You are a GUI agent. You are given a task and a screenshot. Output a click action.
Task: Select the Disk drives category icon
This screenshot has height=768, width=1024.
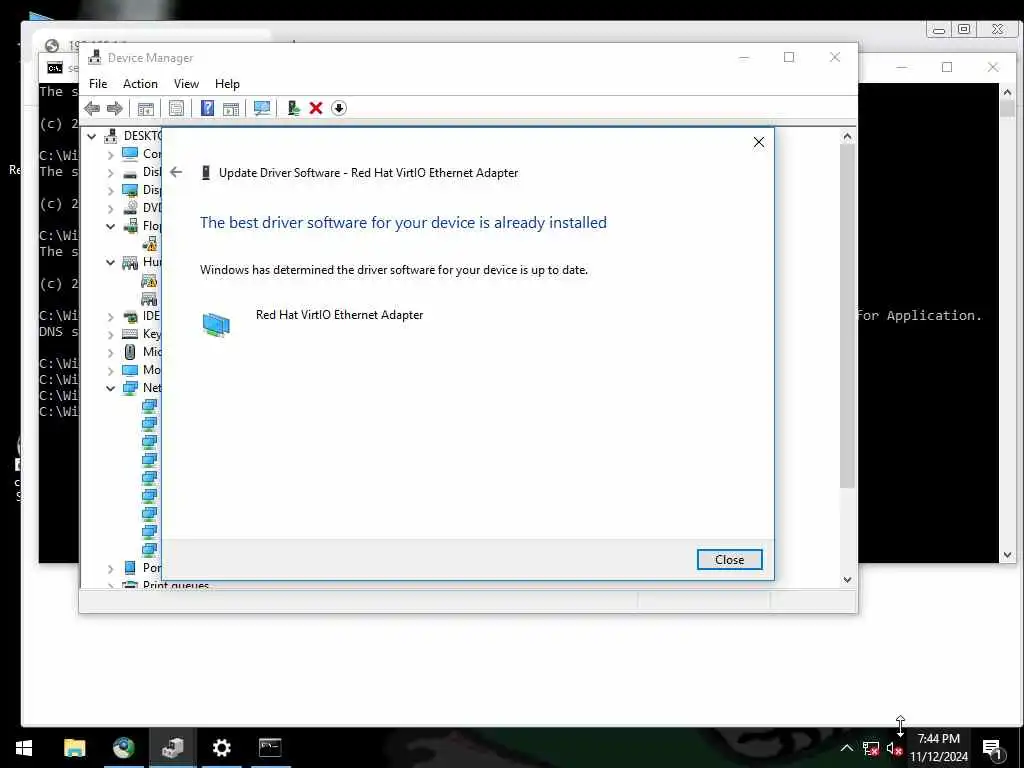[130, 172]
